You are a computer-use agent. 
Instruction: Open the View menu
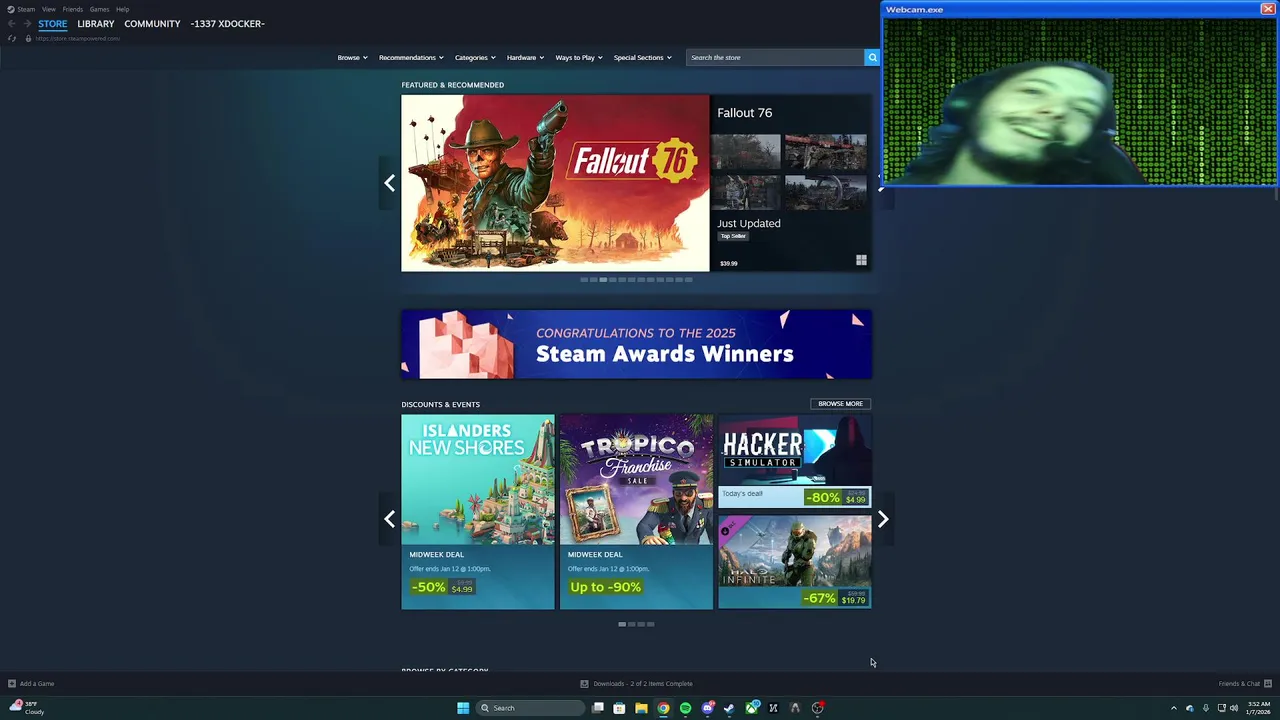[49, 9]
